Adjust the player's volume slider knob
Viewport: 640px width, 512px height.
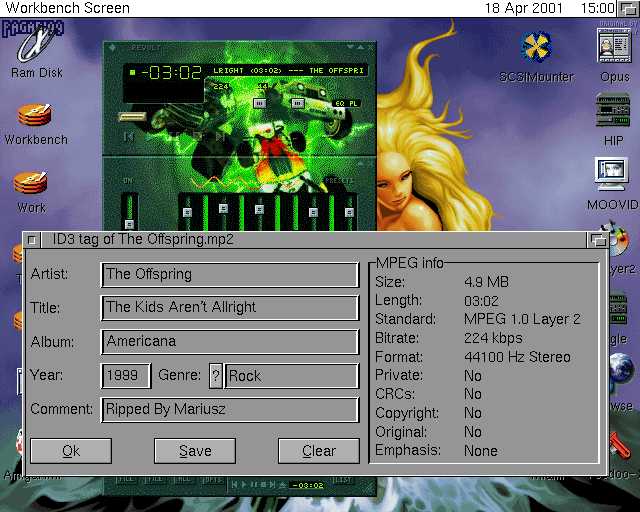(x=260, y=104)
